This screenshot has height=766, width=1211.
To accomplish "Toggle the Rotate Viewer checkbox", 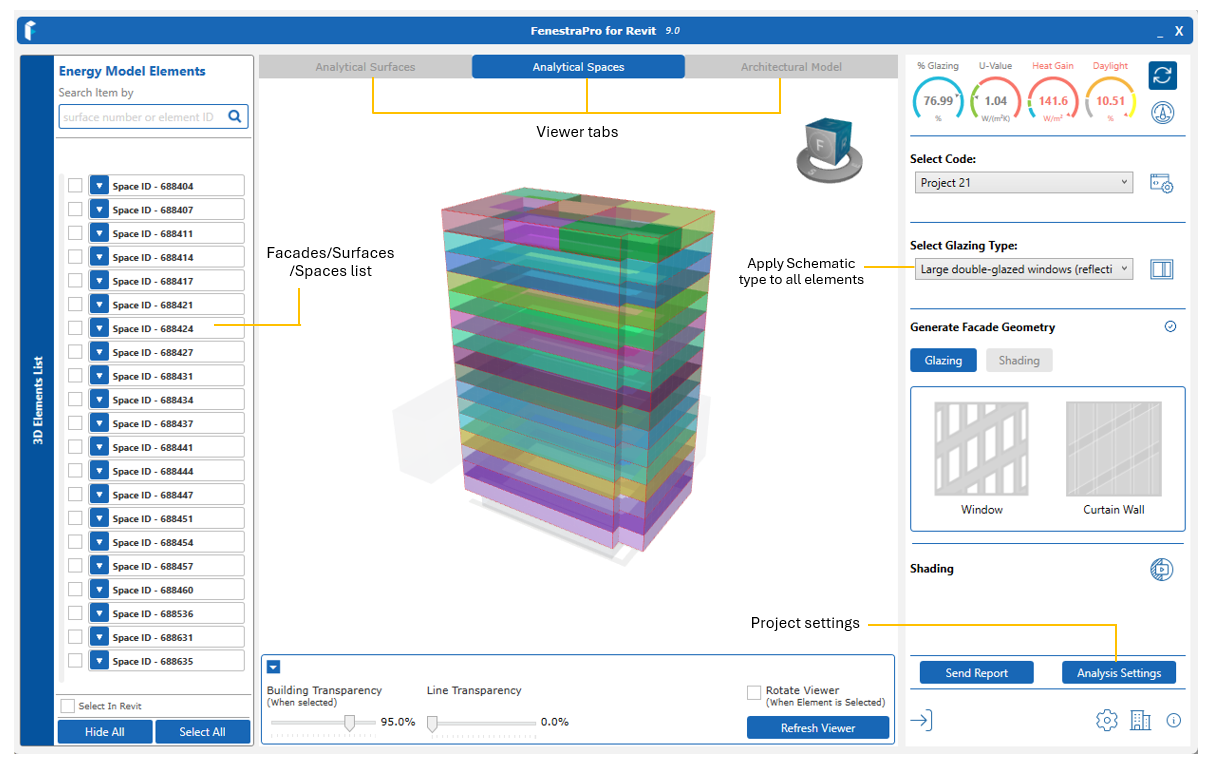I will [x=754, y=692].
